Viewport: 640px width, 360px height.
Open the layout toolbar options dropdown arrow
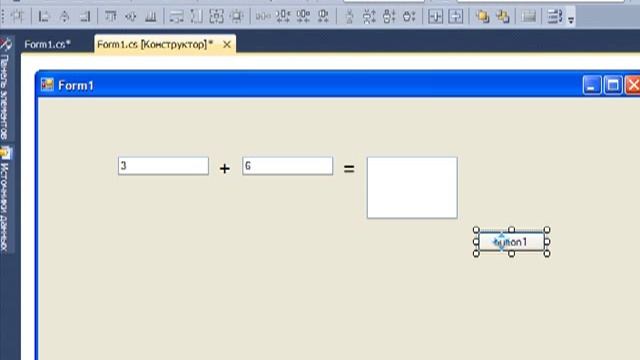[571, 20]
